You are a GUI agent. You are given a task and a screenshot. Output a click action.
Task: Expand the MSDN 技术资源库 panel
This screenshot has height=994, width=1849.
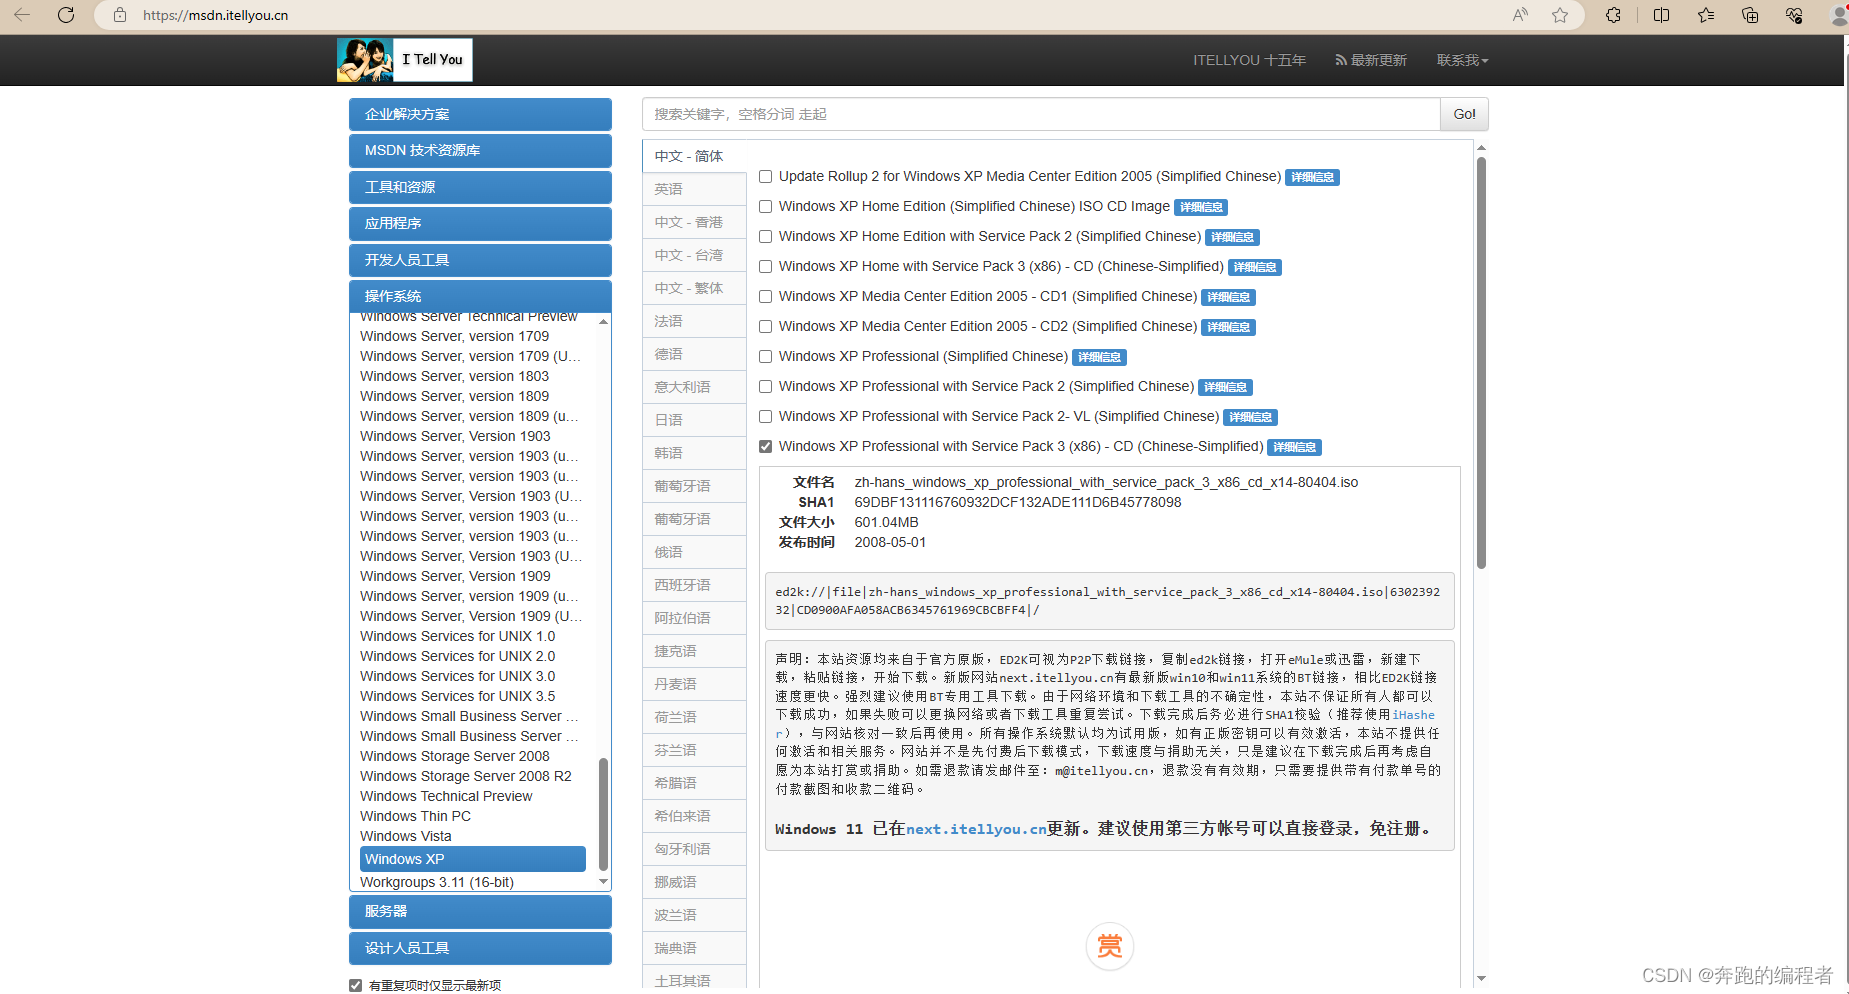click(480, 150)
